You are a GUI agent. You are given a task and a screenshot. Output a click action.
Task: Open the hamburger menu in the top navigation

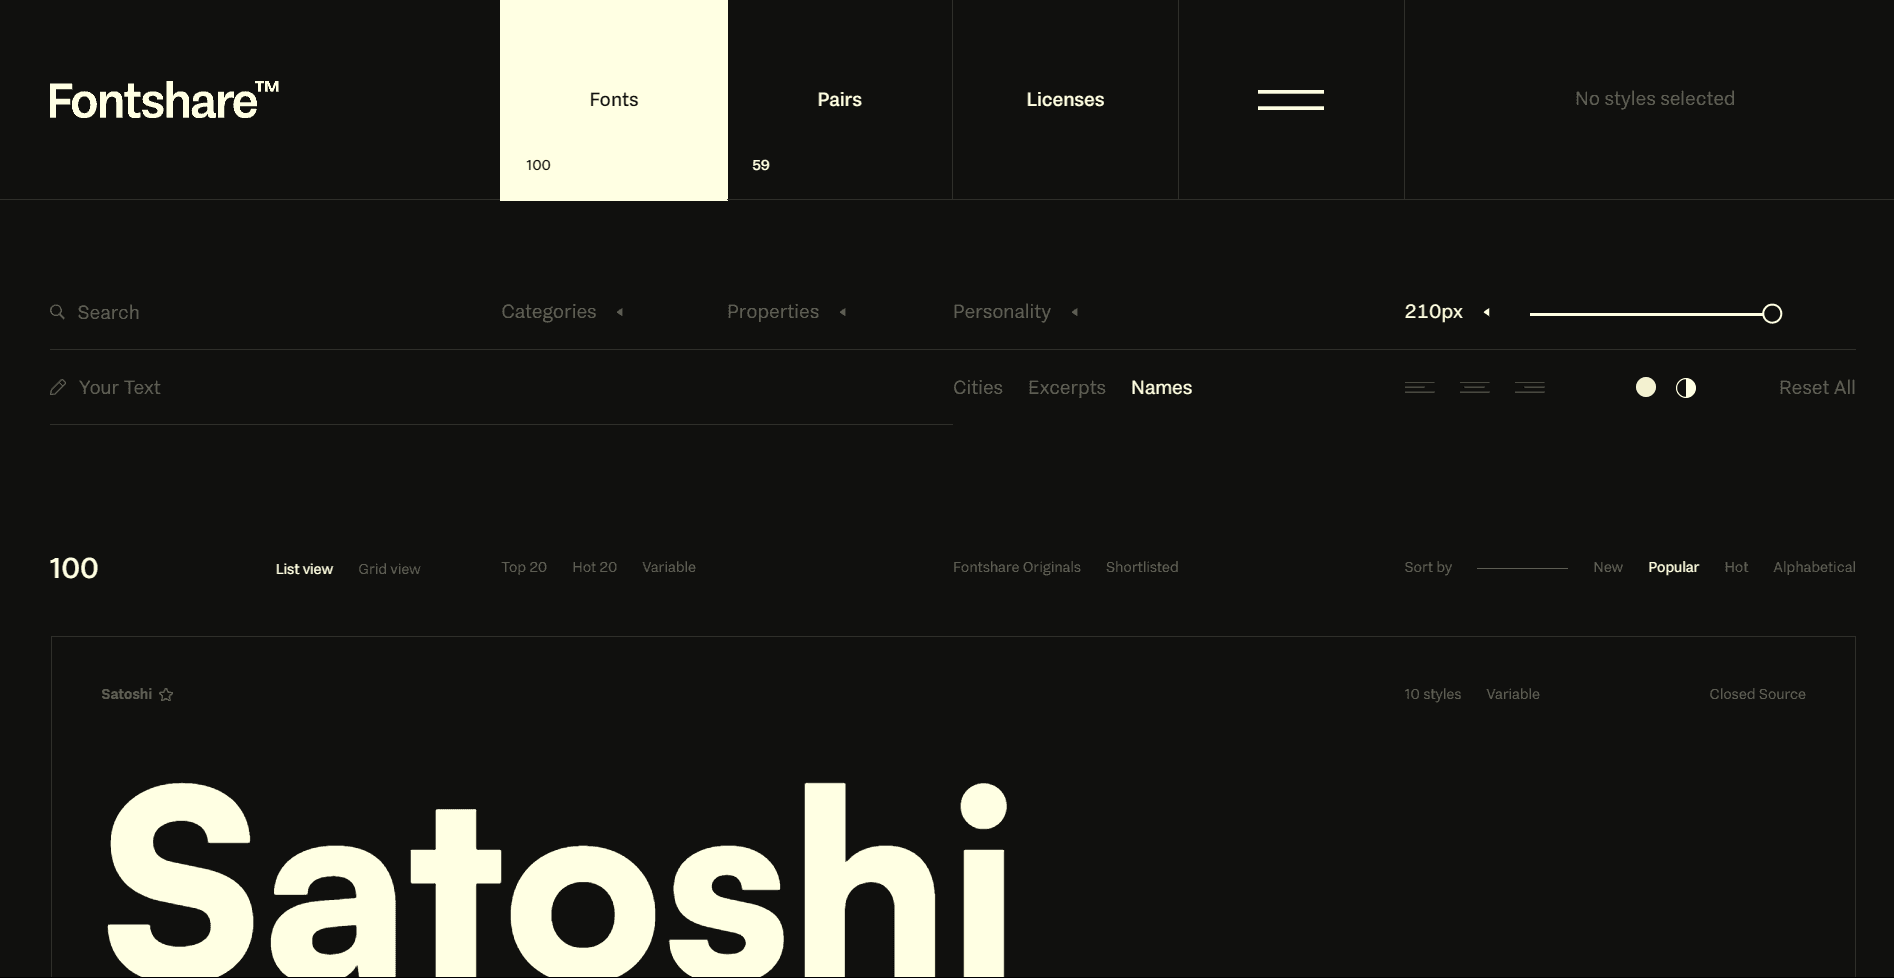click(1291, 99)
